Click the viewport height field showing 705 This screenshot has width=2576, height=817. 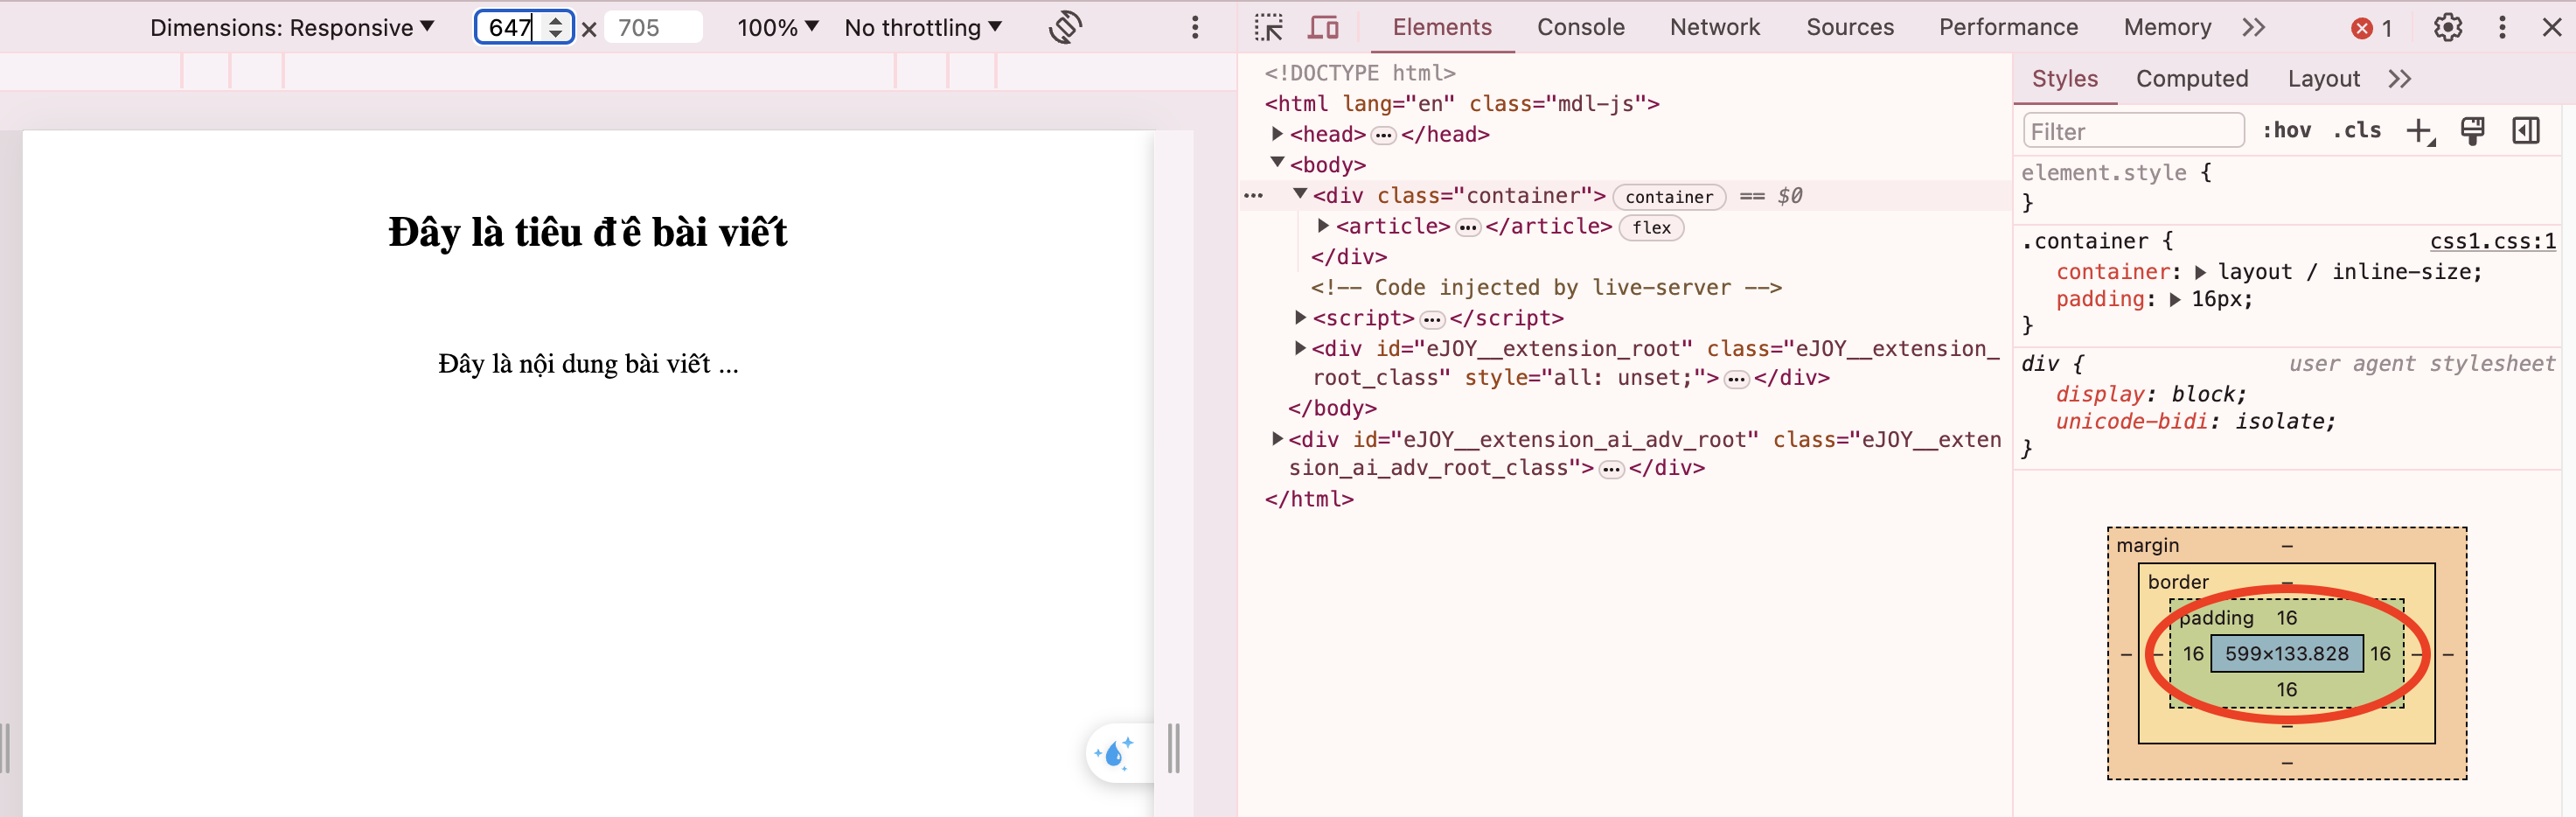pos(653,27)
